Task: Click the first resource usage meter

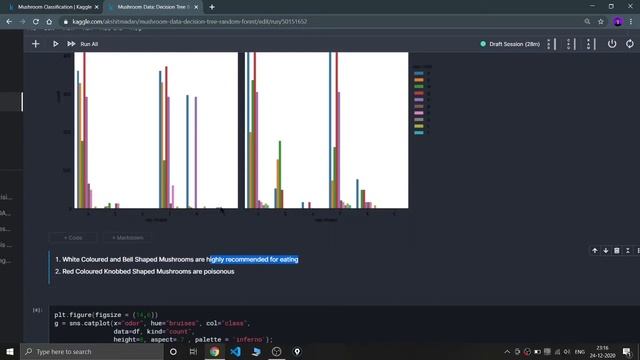Action: (552, 44)
